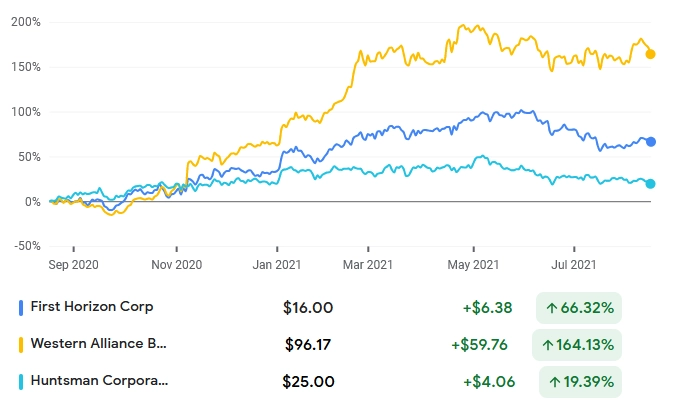Click the Nov 2020 x-axis label
Image resolution: width=673 pixels, height=404 pixels.
point(176,265)
